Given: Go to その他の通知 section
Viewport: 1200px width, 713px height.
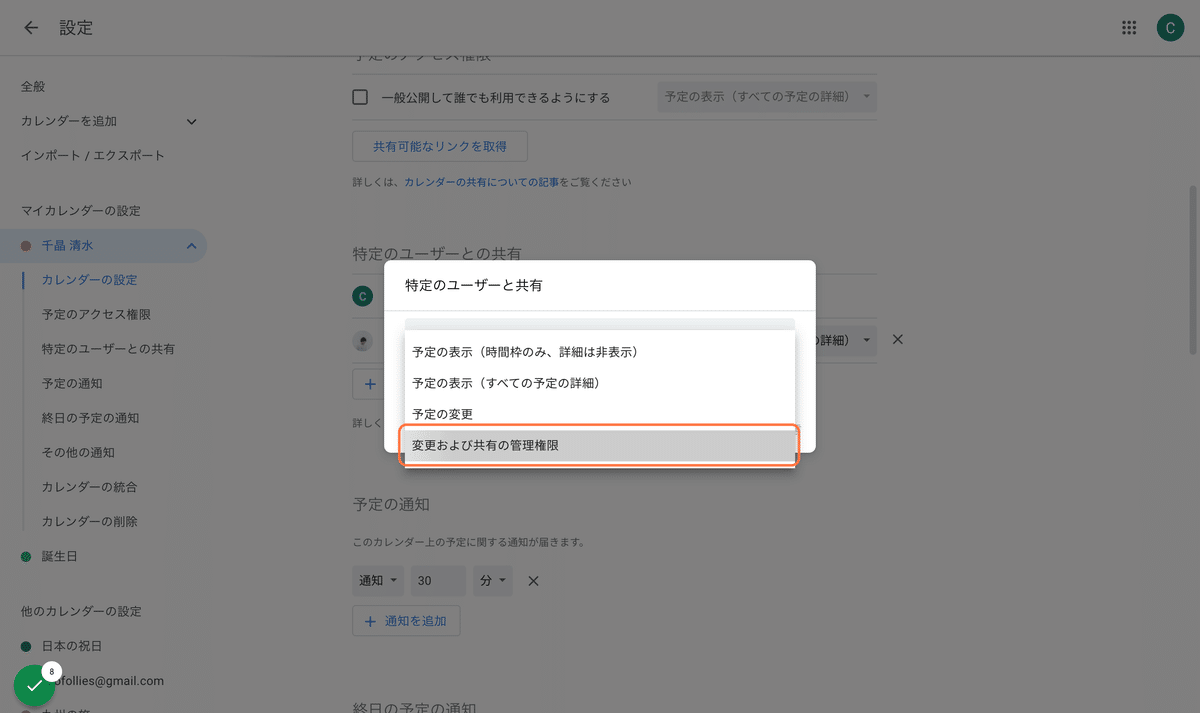Looking at the screenshot, I should [78, 453].
